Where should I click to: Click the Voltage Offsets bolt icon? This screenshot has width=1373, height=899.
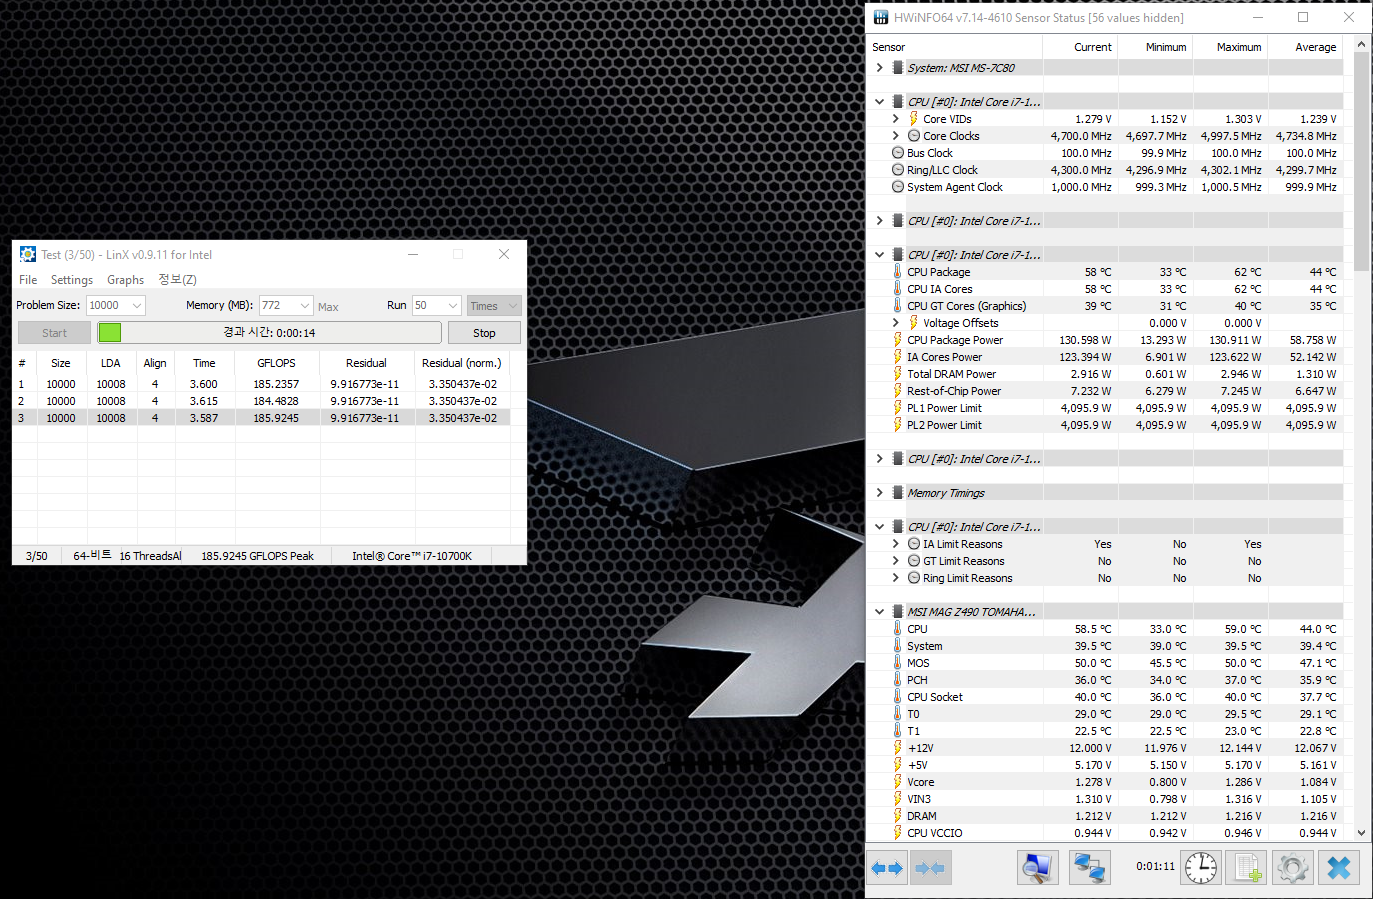coord(913,323)
